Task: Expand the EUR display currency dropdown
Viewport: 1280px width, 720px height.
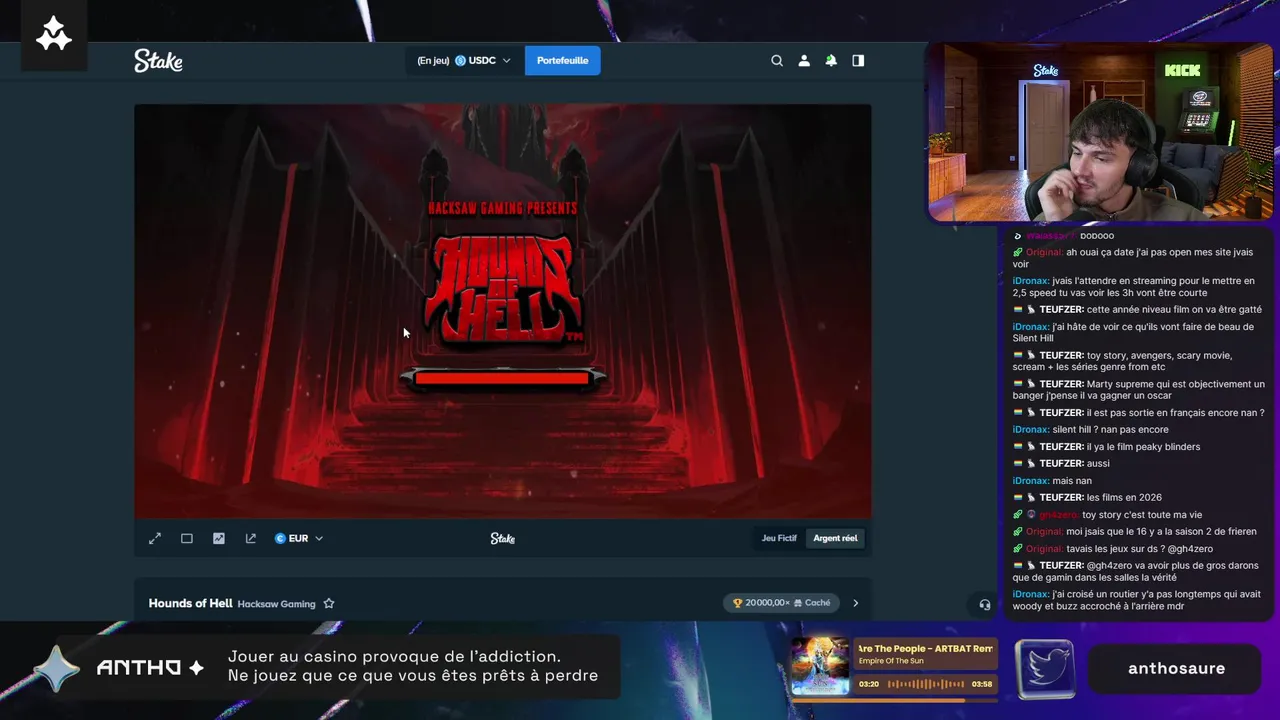Action: (x=299, y=538)
